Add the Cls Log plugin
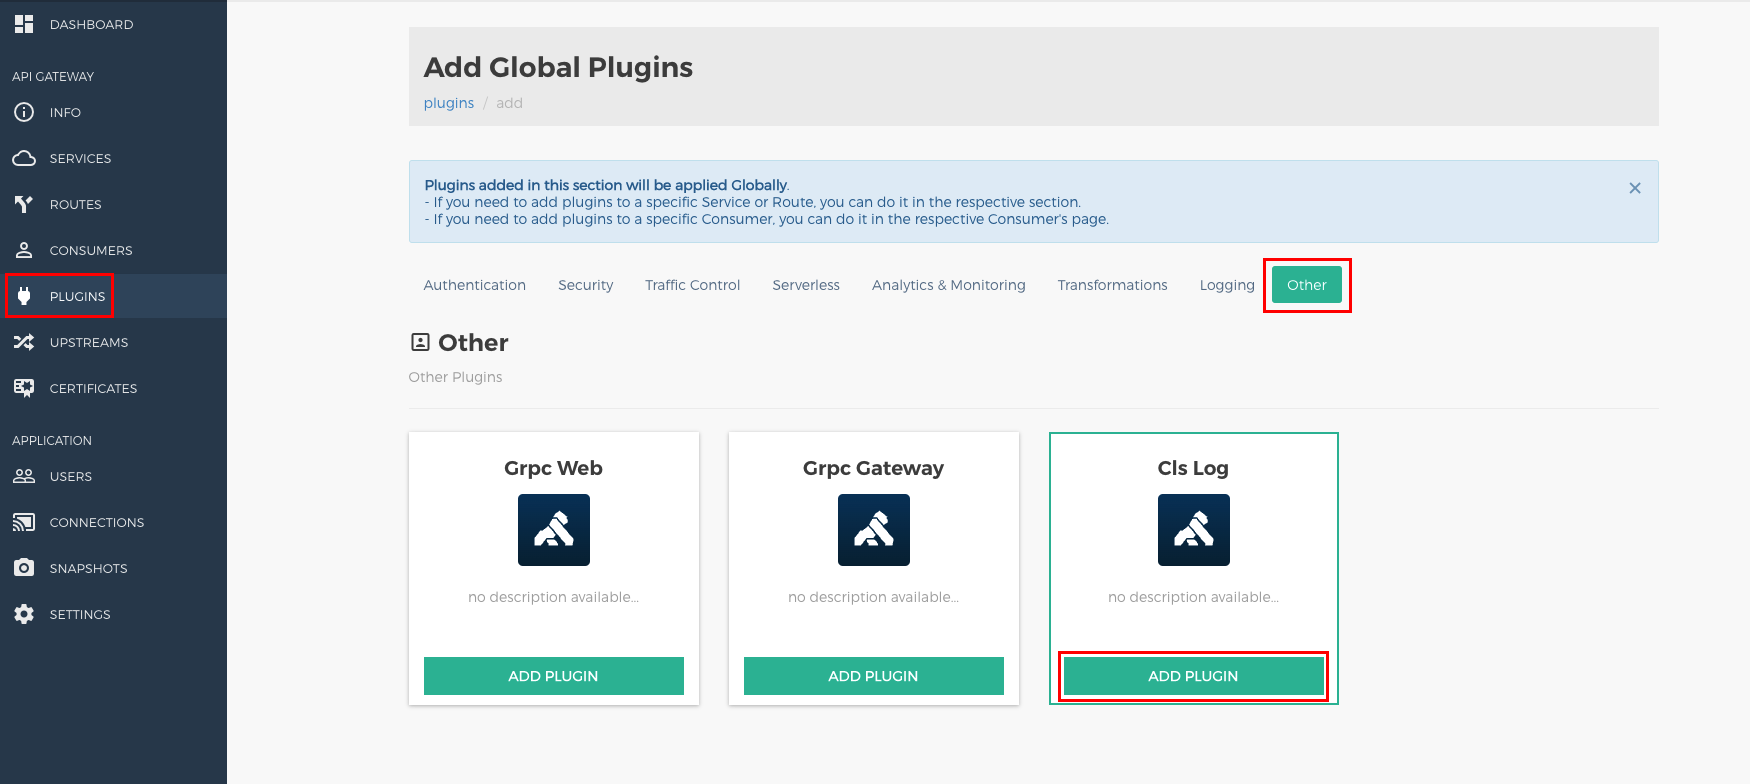The image size is (1750, 784). click(x=1194, y=676)
